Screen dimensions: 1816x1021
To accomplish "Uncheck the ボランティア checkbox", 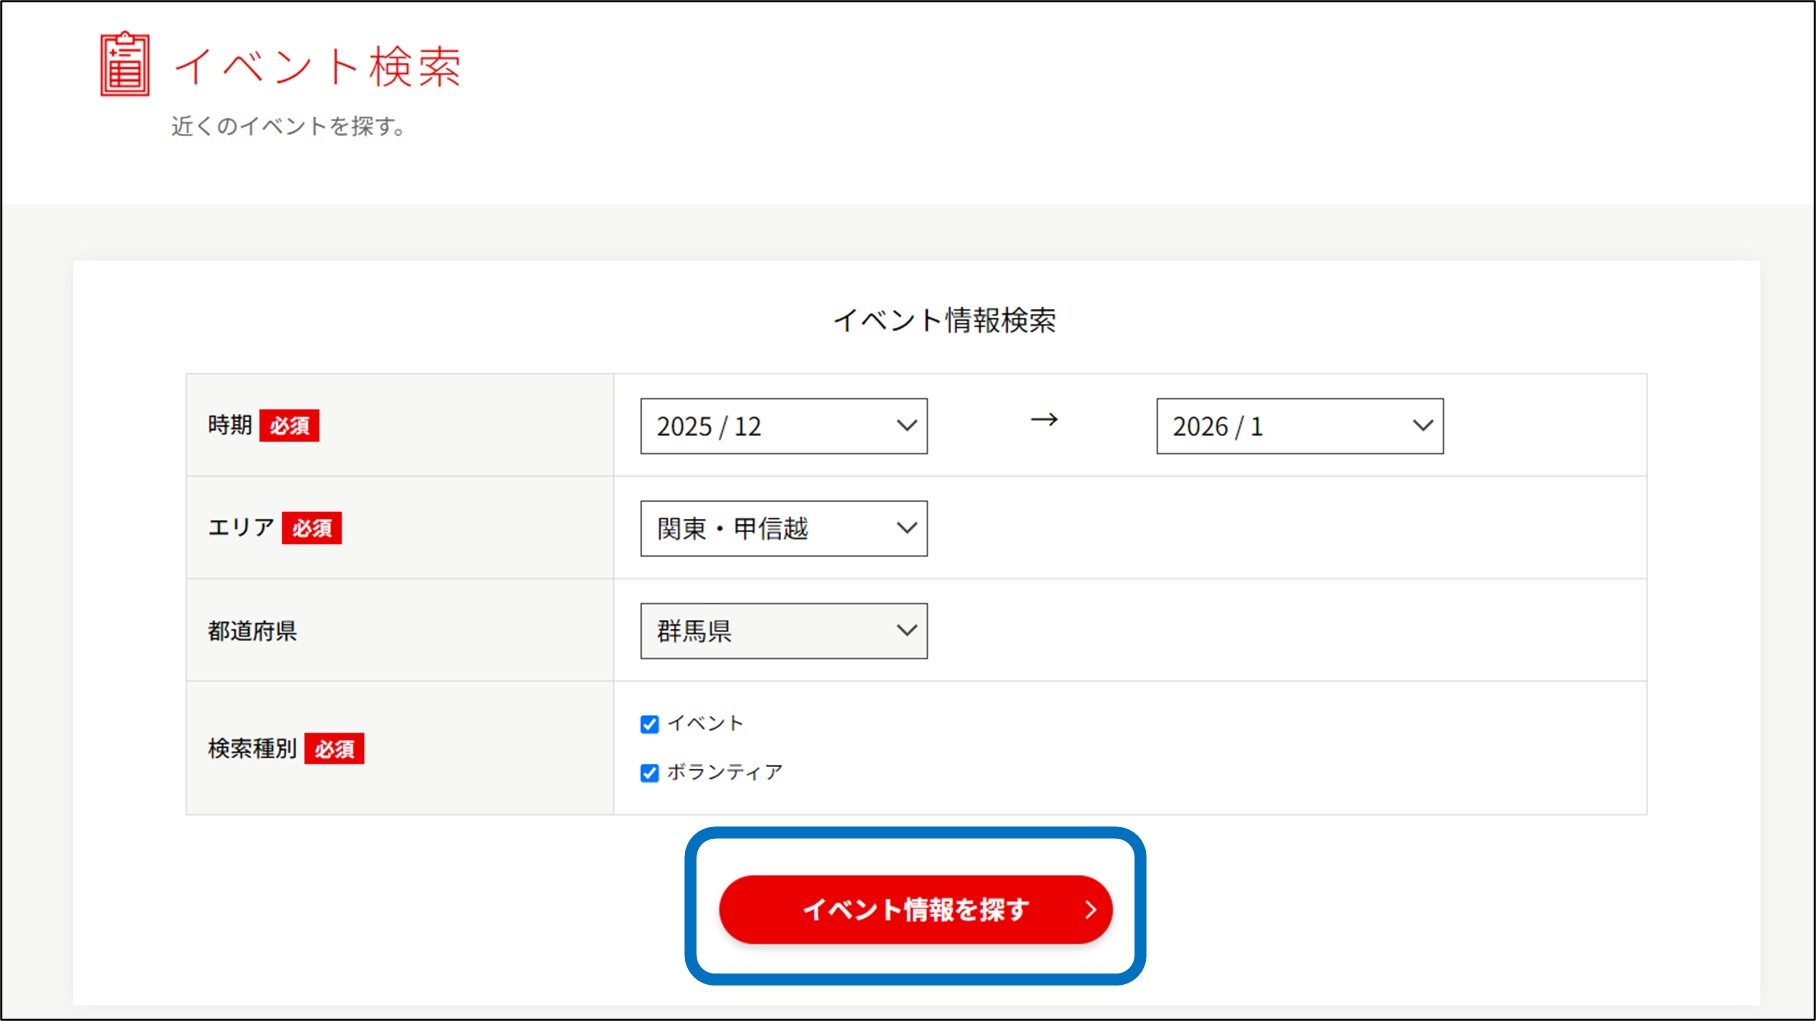I will [x=650, y=773].
